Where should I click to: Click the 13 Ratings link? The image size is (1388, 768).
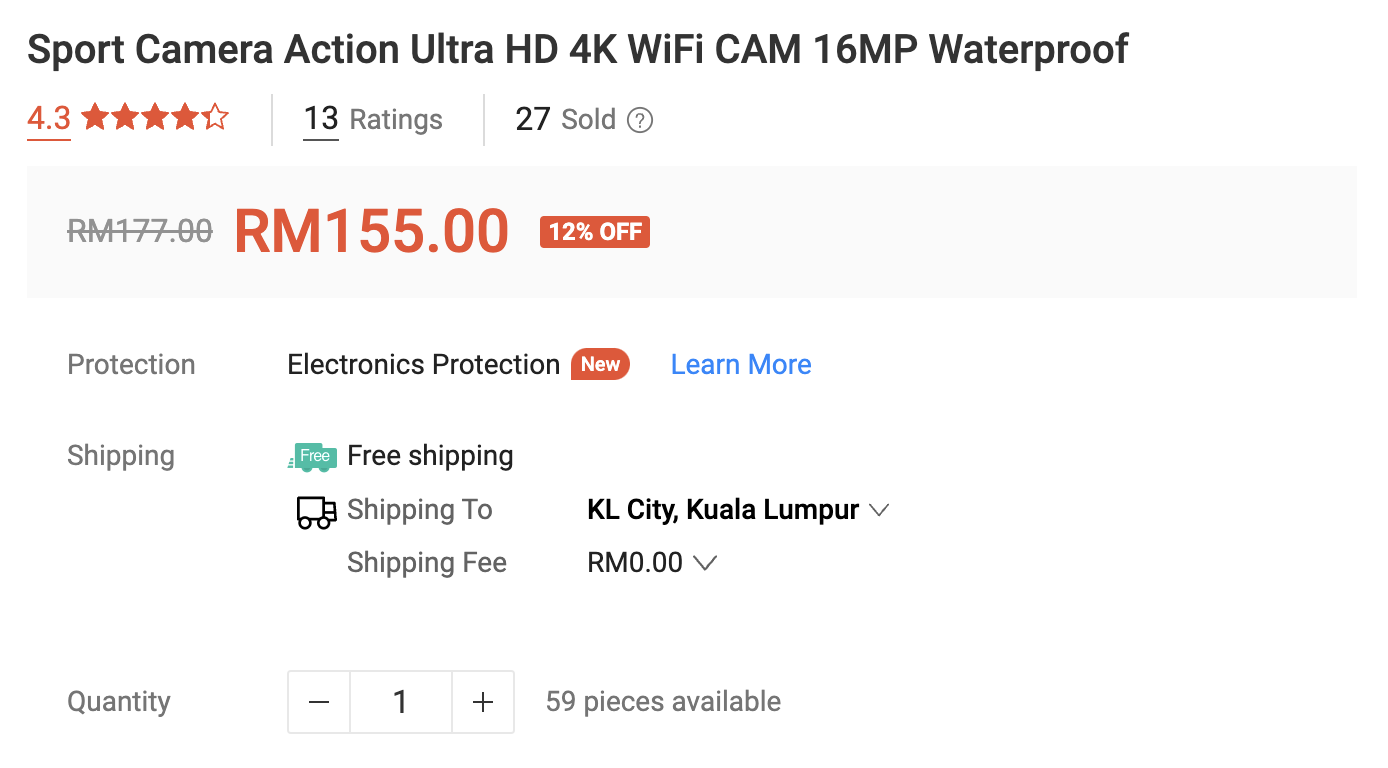pos(373,120)
